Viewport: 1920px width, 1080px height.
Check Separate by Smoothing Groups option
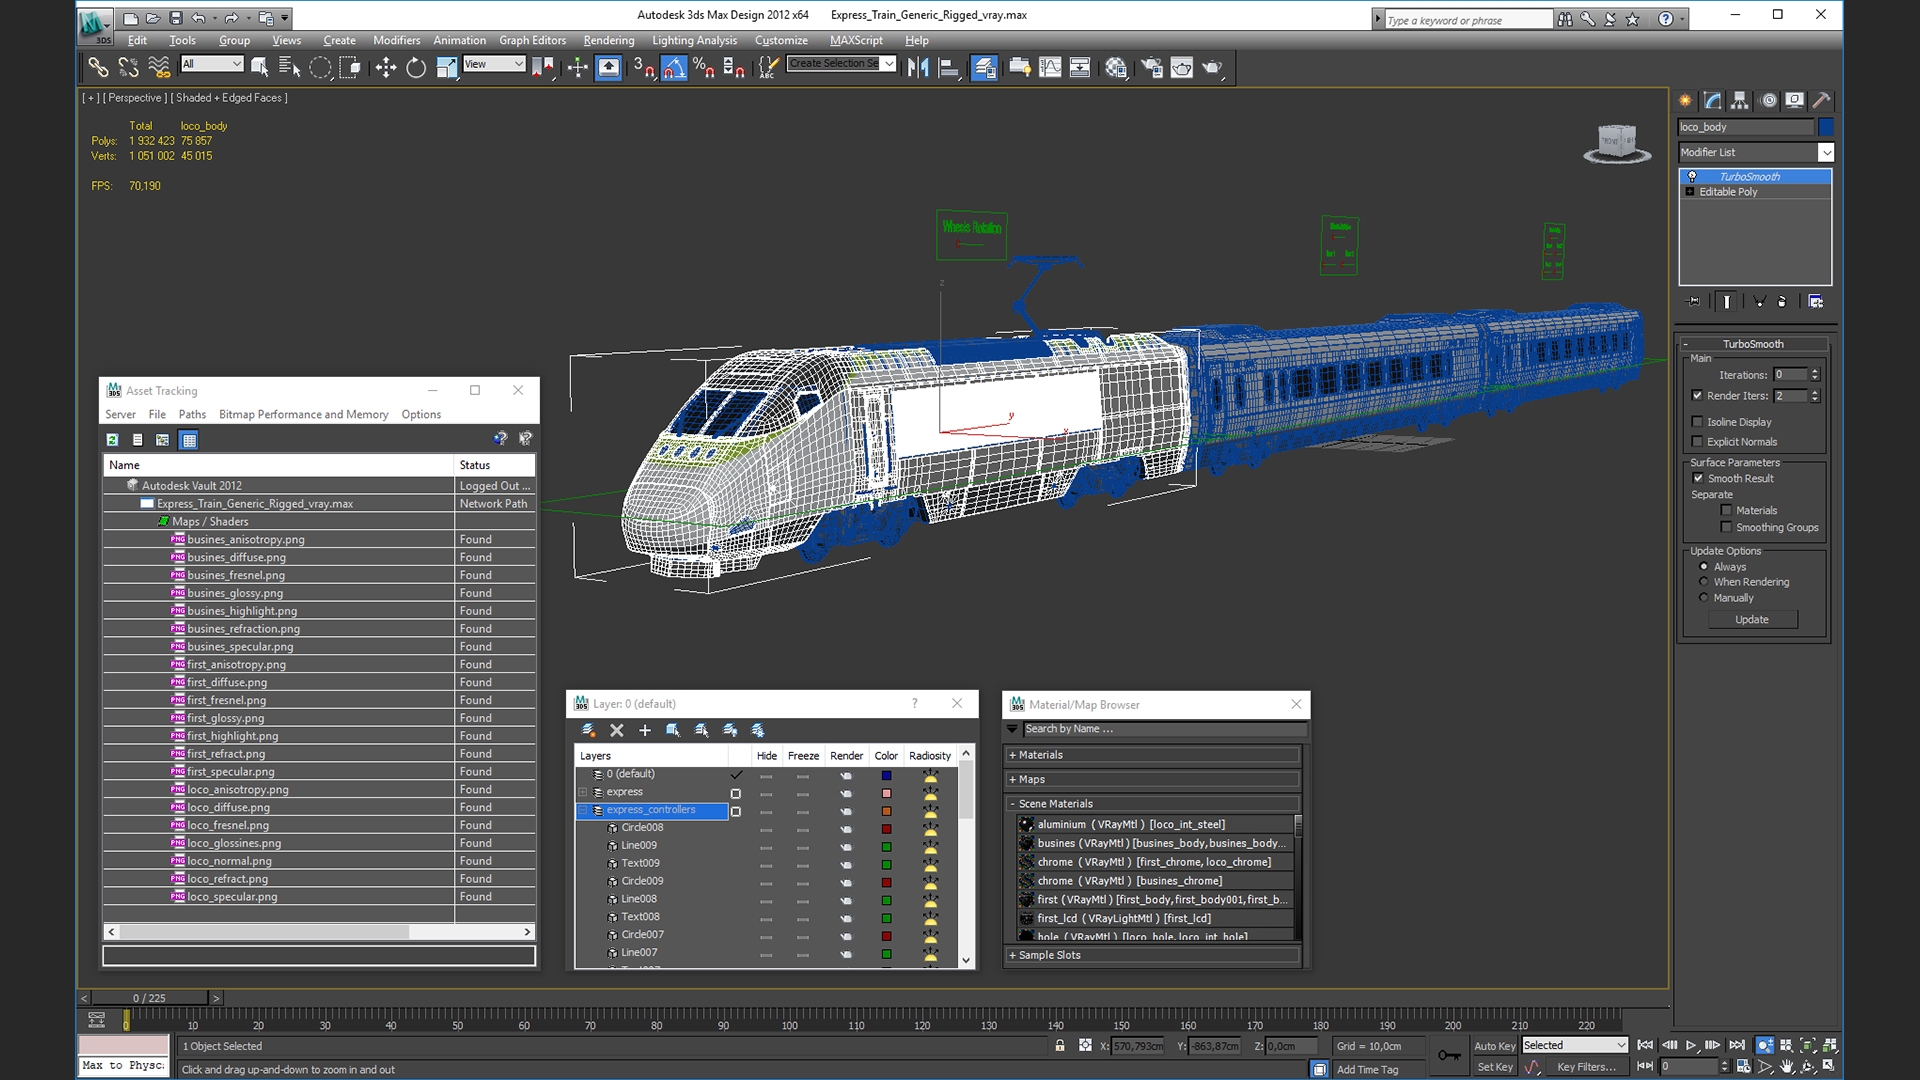click(x=1726, y=527)
